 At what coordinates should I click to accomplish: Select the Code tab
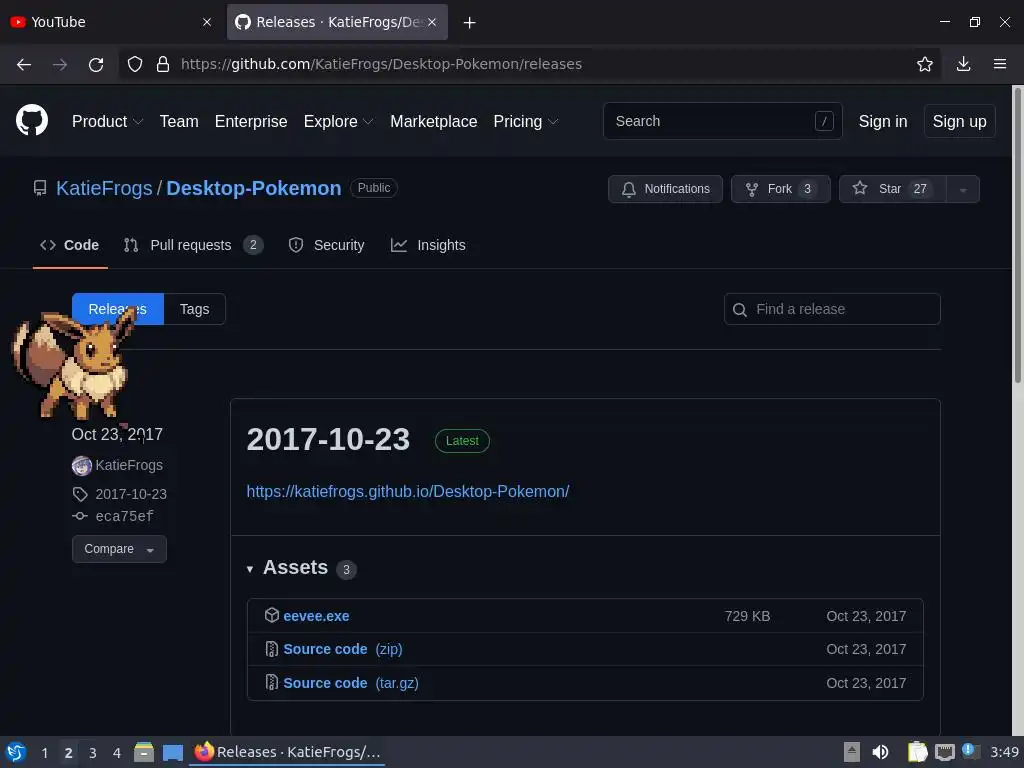point(70,246)
